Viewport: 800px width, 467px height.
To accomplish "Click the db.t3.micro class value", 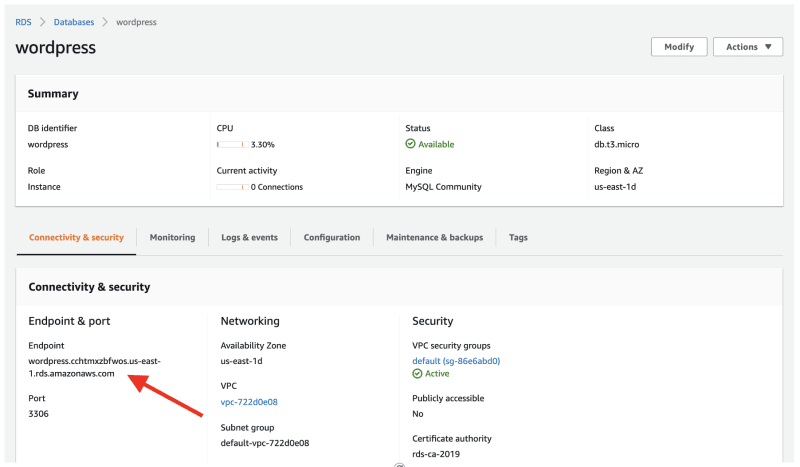I will pos(616,144).
